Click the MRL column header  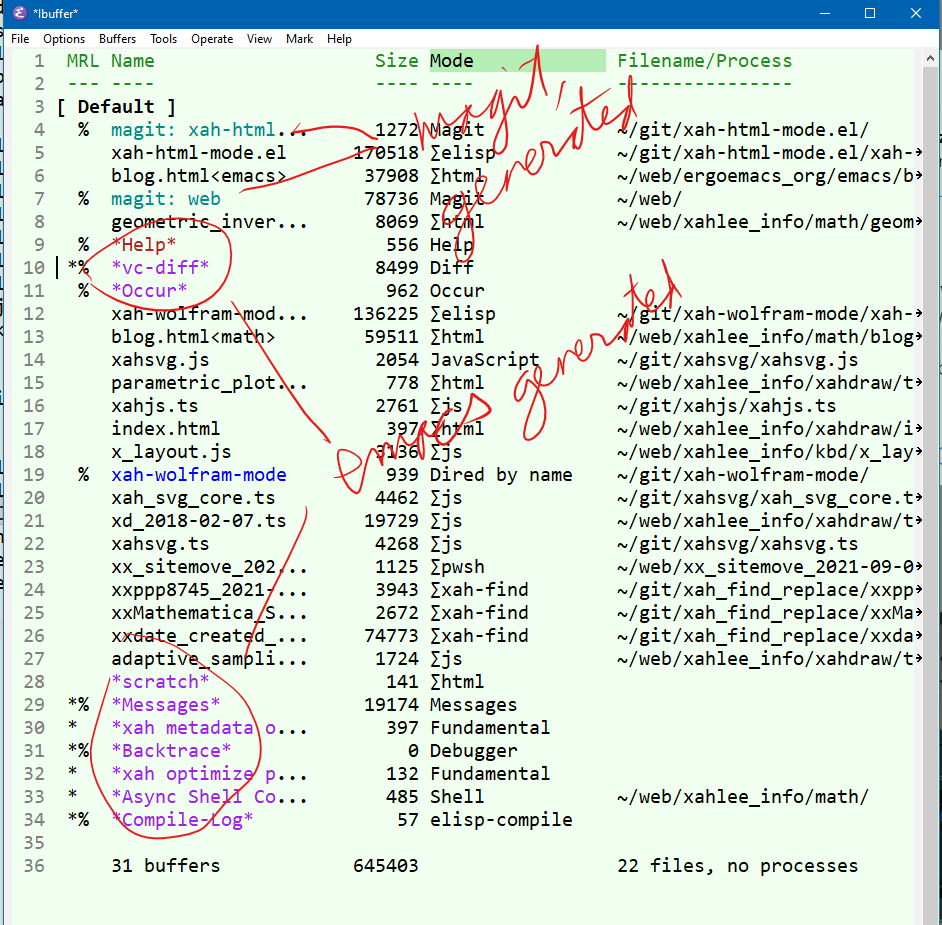(83, 61)
